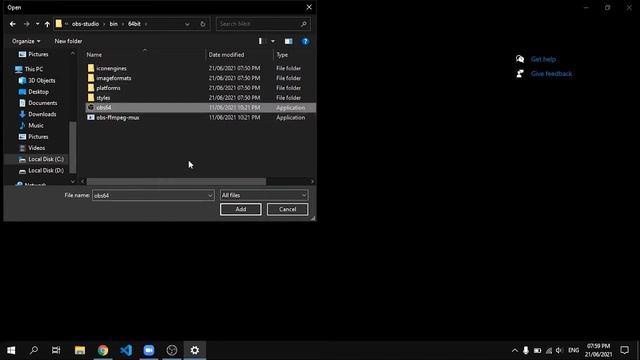Open the recent locations dropdown arrow
The height and width of the screenshot is (360, 640).
(x=37, y=24)
